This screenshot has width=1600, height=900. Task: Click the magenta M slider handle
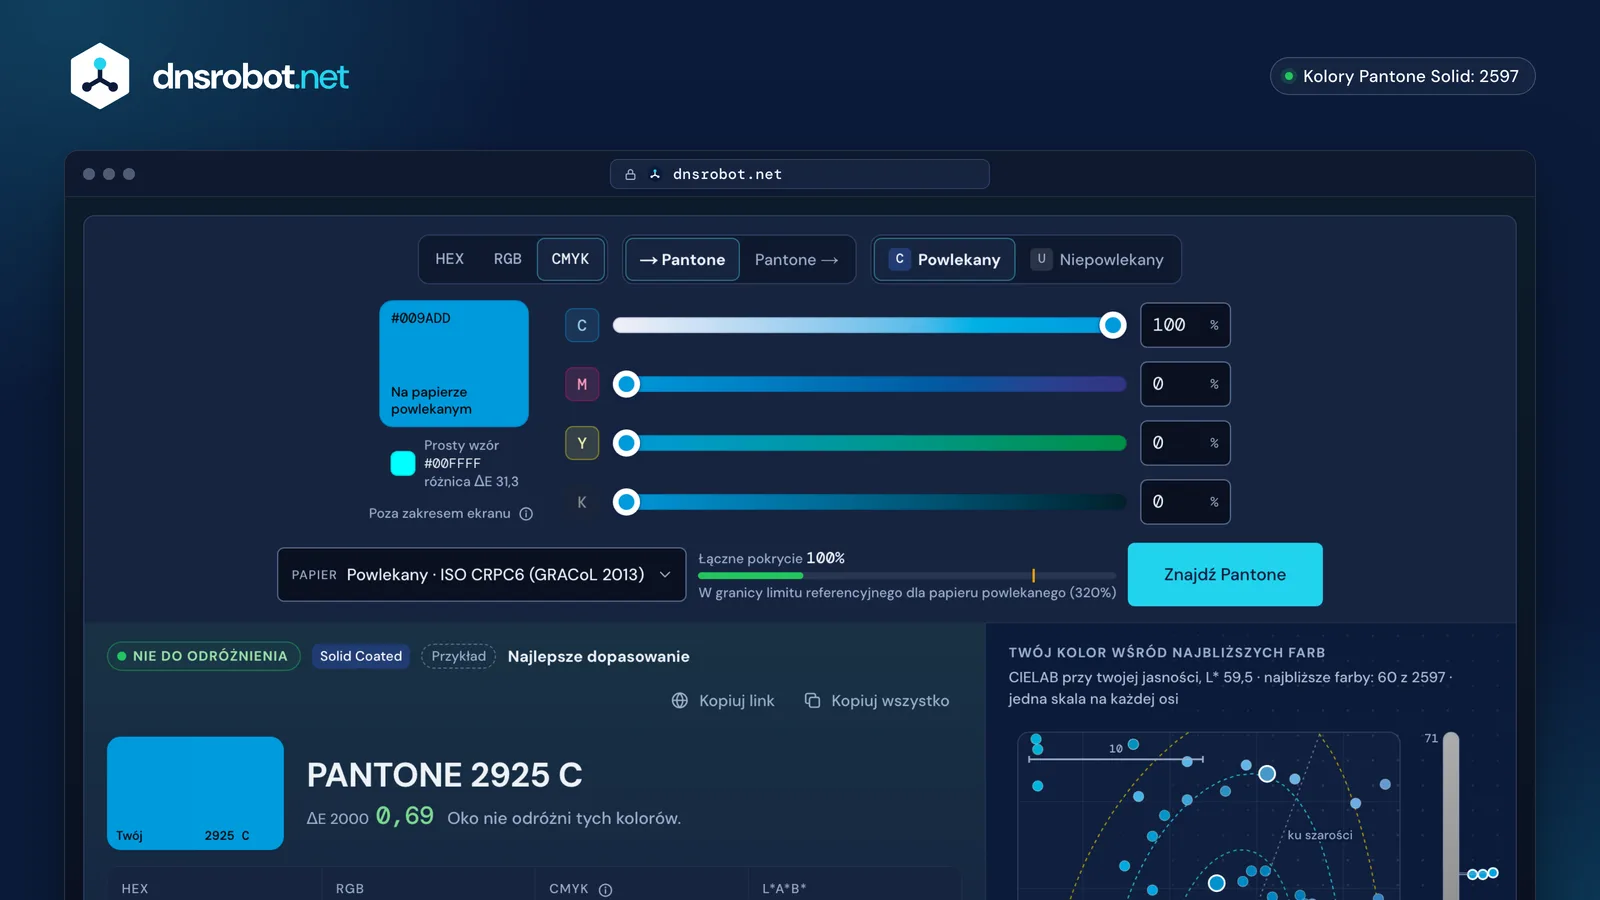[x=626, y=384]
